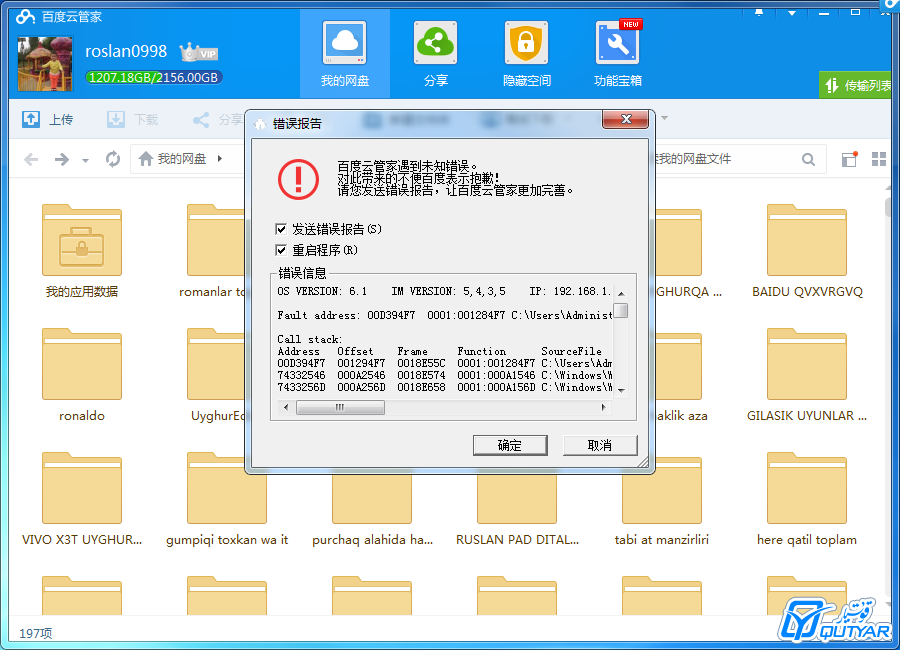The image size is (900, 650).
Task: Click 确定 in error dialog
Action: click(x=510, y=445)
